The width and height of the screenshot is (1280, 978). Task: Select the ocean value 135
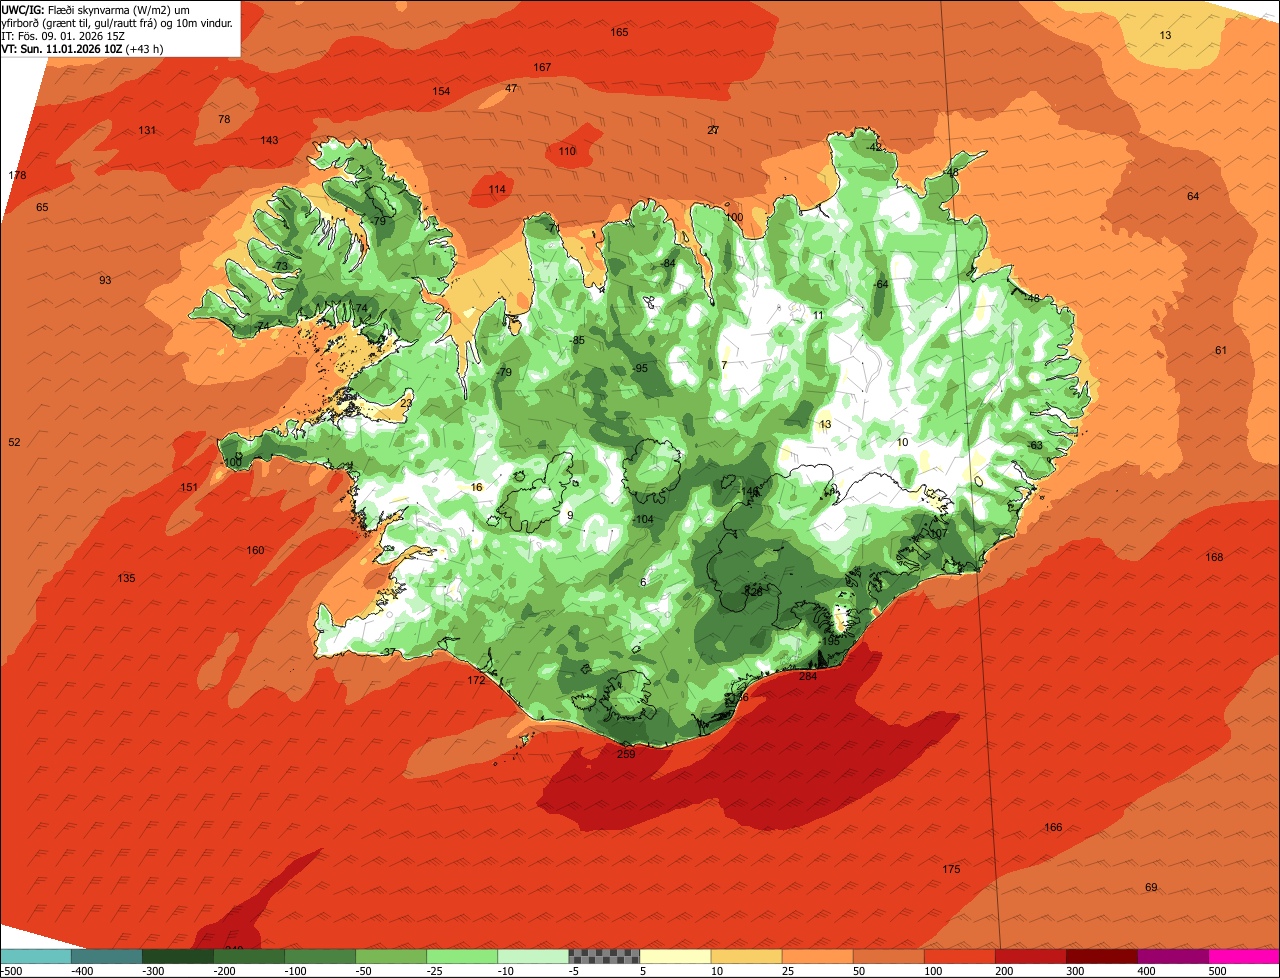point(126,578)
